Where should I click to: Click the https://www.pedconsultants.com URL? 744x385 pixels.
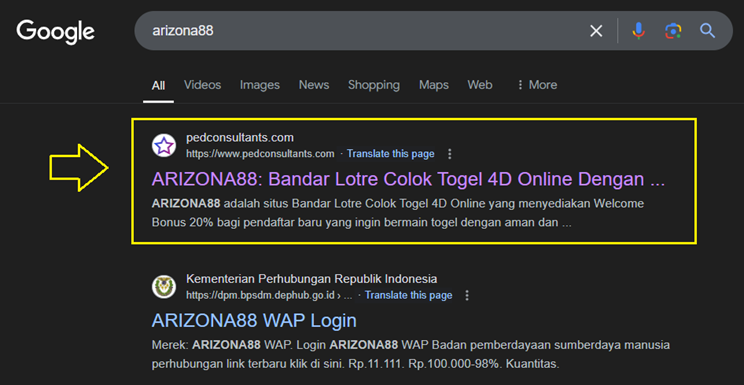(260, 154)
